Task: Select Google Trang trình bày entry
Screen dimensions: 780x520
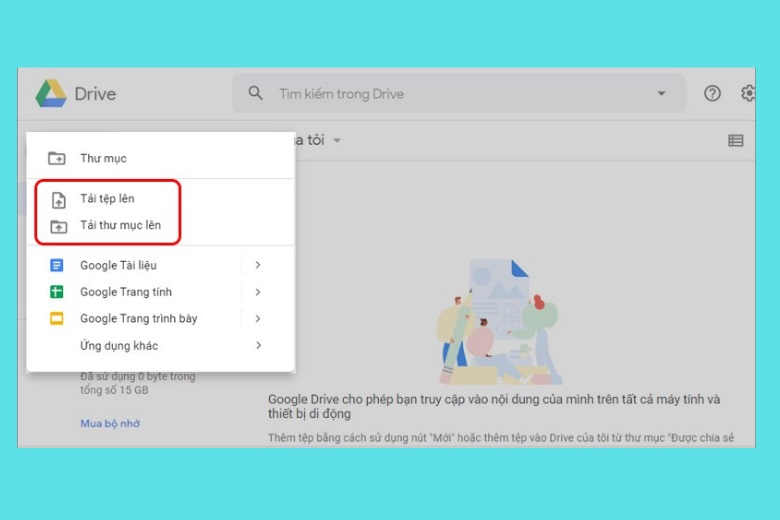Action: (161, 318)
